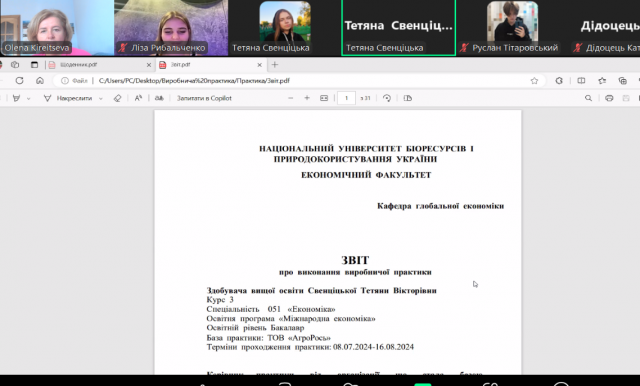Image resolution: width=640 pixels, height=386 pixels.
Task: Zoom in with the plus icon
Action: click(307, 98)
